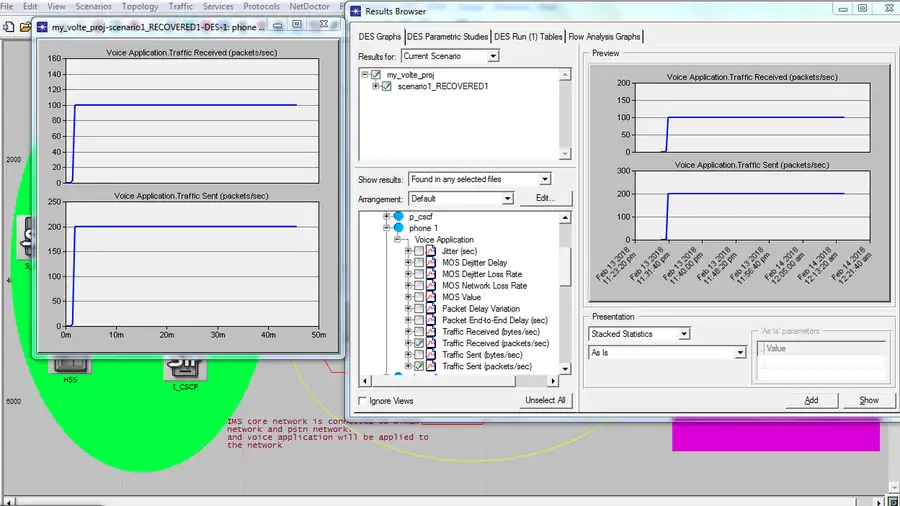Switch to DES Graphs tab
This screenshot has width=900, height=506.
(x=379, y=37)
